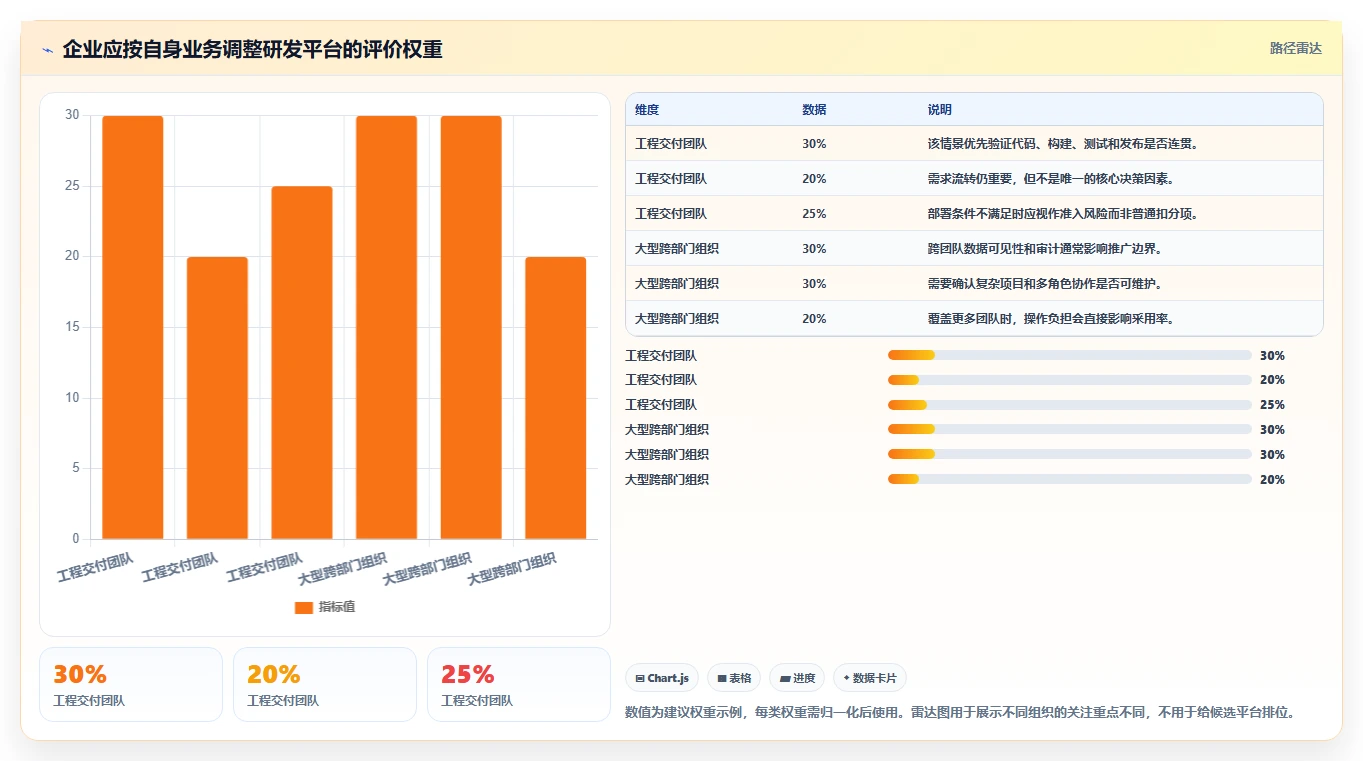Screen dimensions: 1363x761
Task: Click the 工程交付团队 bar with value 20
Action: pos(217,398)
